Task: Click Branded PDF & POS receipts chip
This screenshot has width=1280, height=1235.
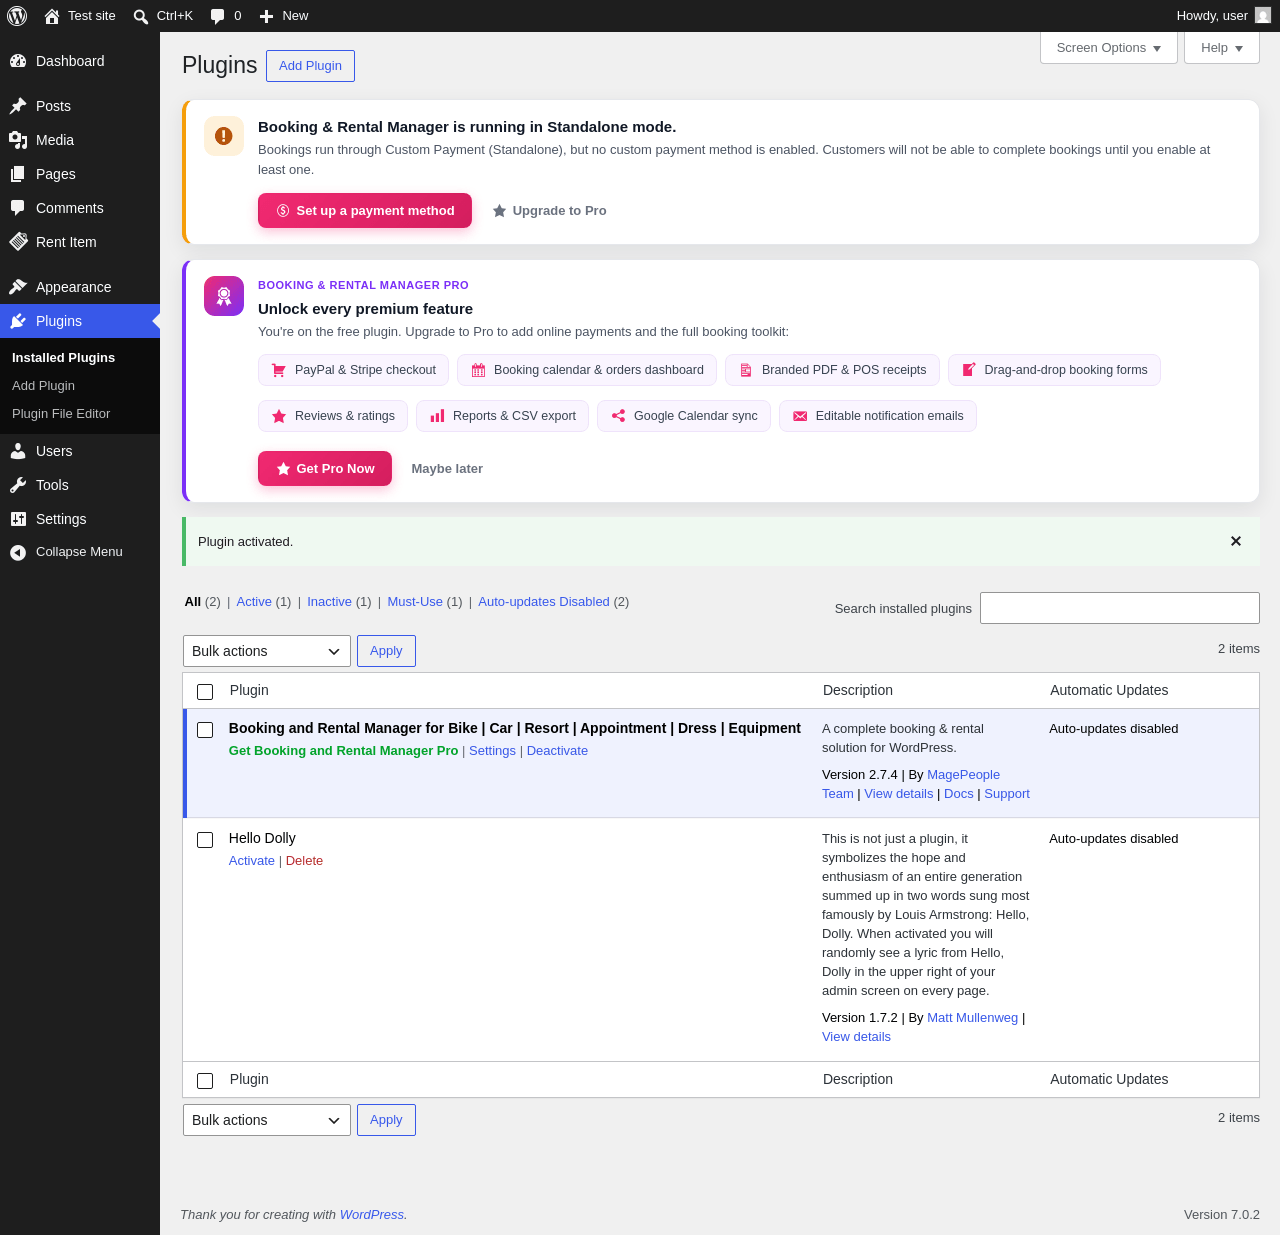Action: pyautogui.click(x=832, y=370)
